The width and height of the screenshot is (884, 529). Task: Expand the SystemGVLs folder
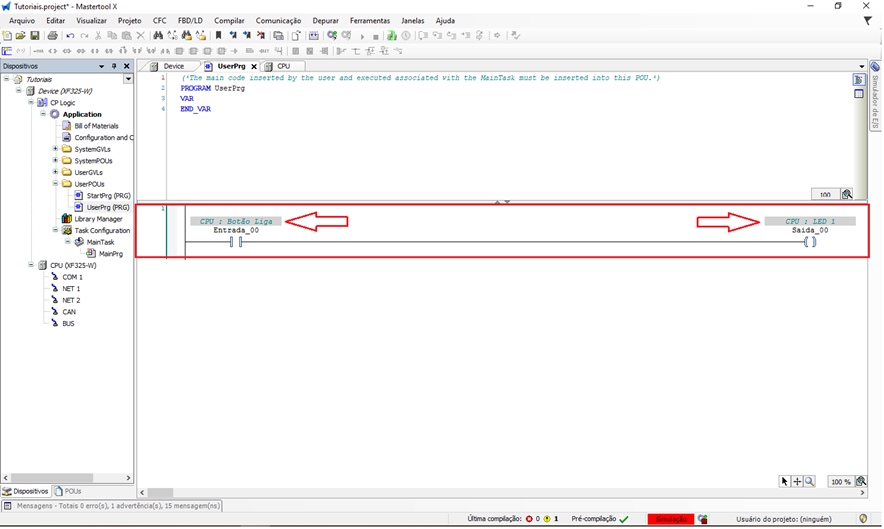pos(55,149)
